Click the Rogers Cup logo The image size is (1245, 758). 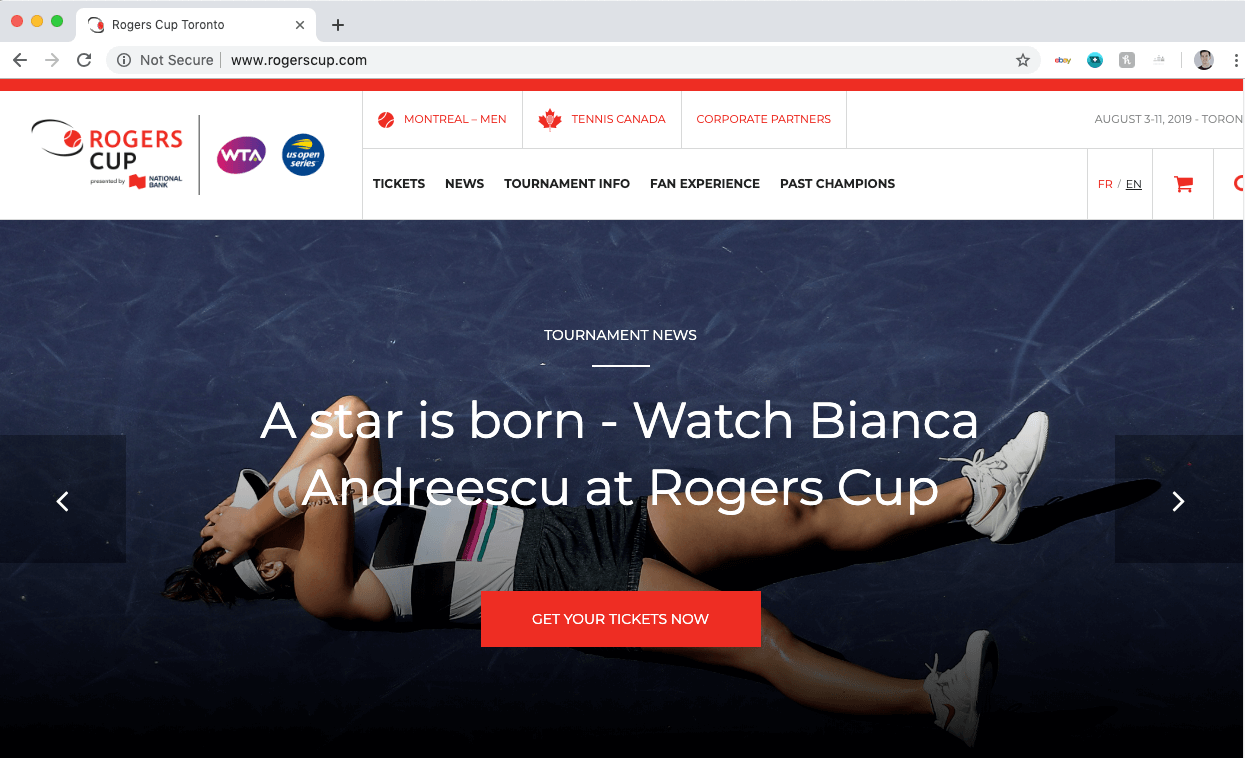[x=107, y=154]
